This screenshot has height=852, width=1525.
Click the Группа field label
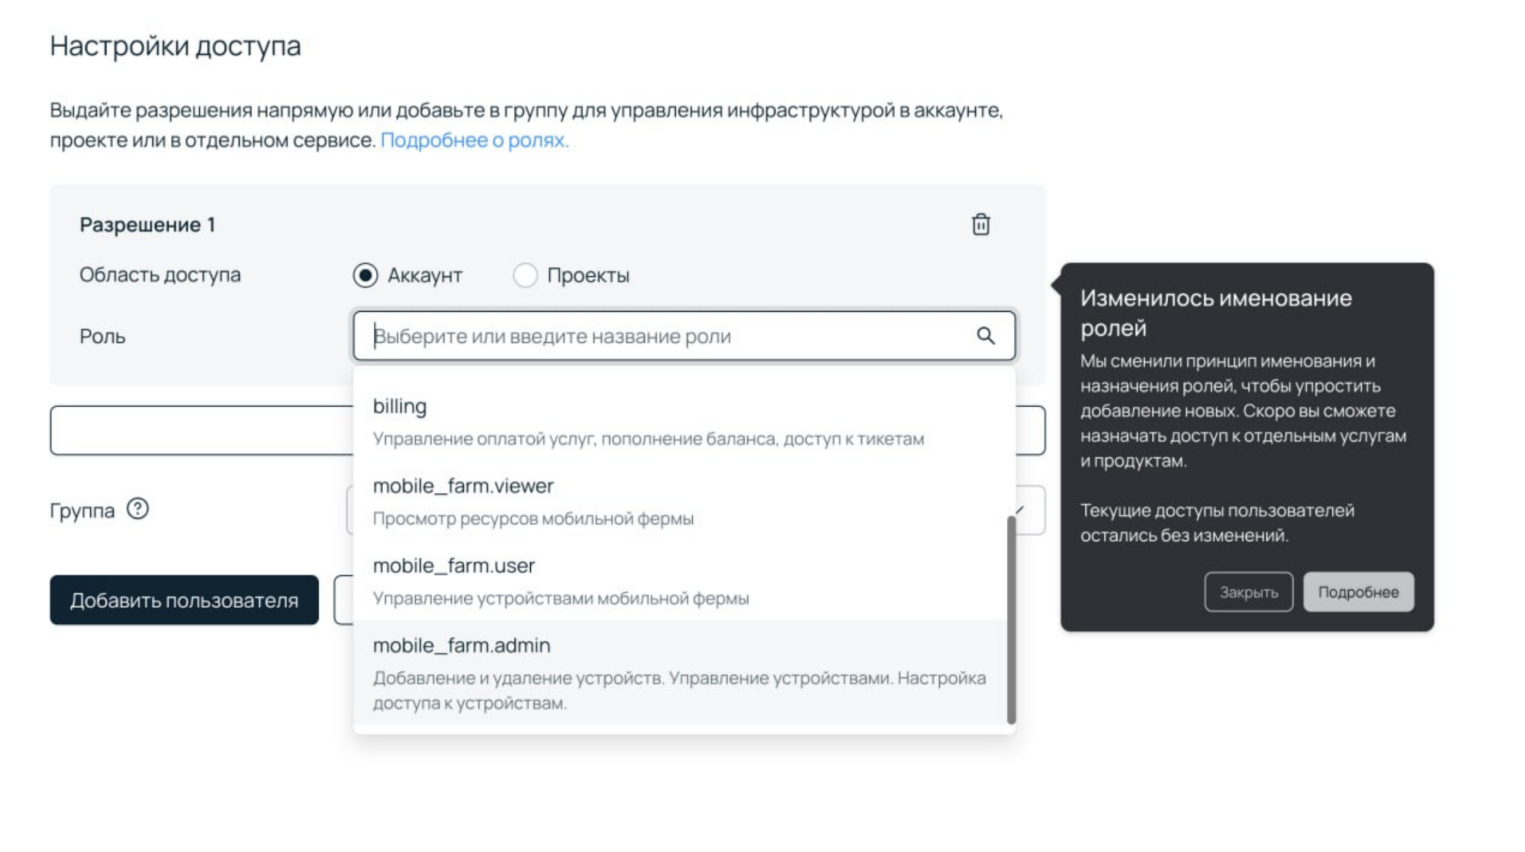pos(82,511)
